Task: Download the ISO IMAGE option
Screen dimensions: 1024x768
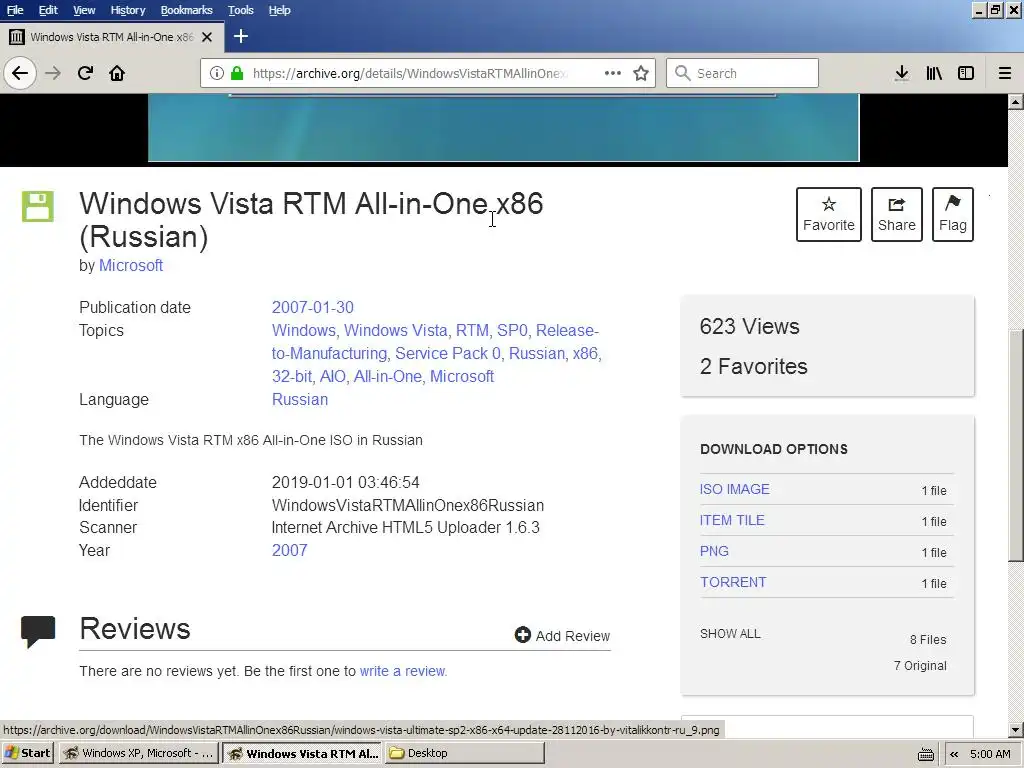Action: [x=735, y=489]
